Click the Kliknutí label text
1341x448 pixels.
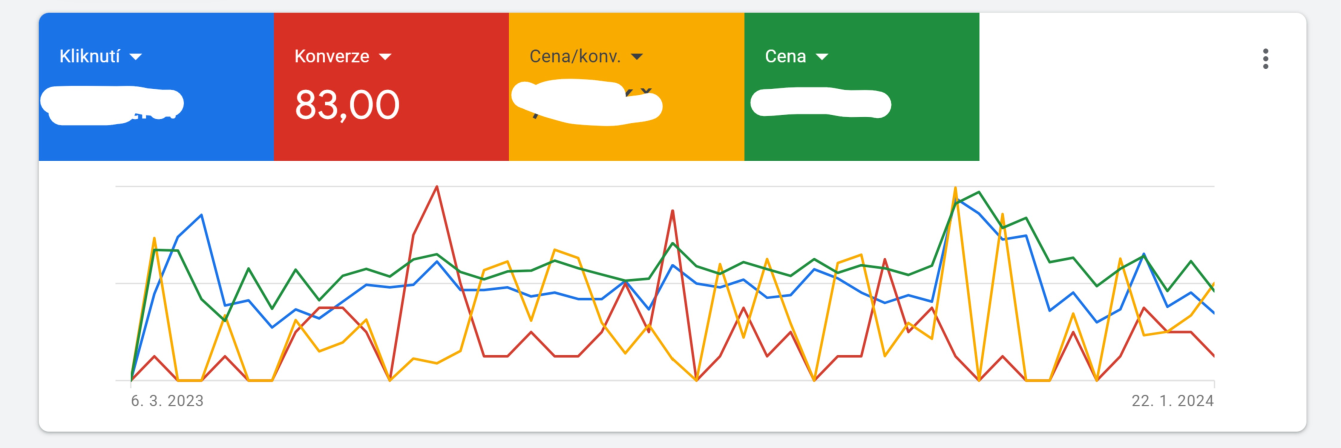coord(90,56)
